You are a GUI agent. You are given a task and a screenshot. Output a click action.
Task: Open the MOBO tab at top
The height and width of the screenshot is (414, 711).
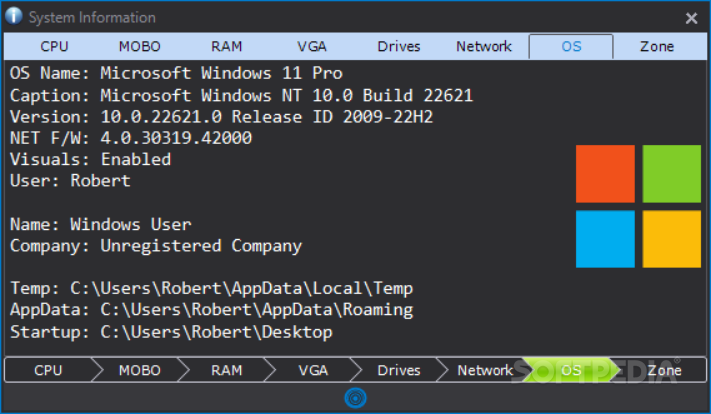click(140, 46)
